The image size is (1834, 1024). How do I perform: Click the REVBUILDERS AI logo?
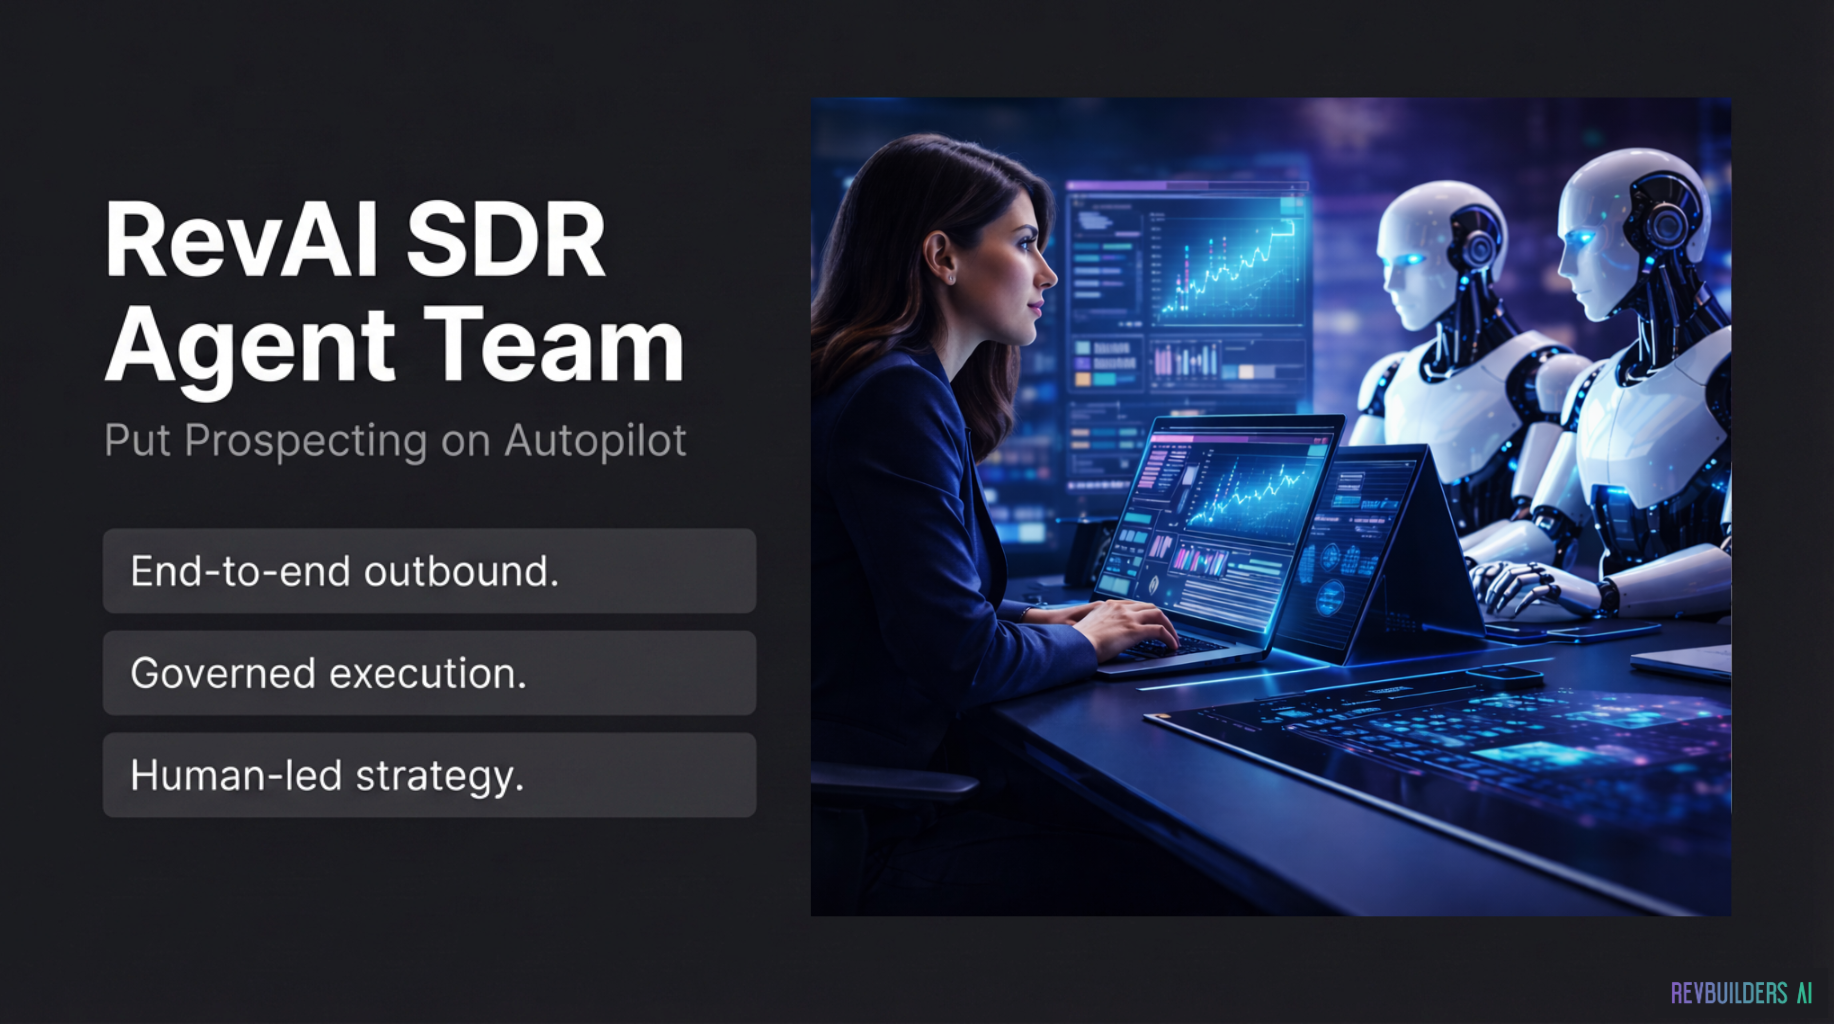[1740, 993]
